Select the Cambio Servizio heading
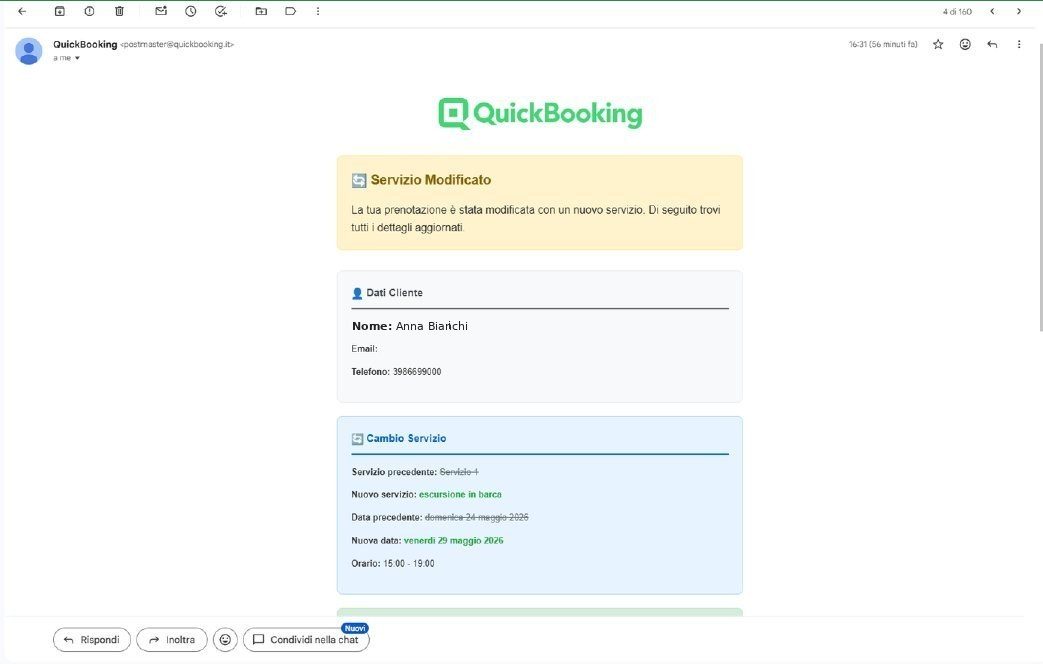 coord(406,438)
